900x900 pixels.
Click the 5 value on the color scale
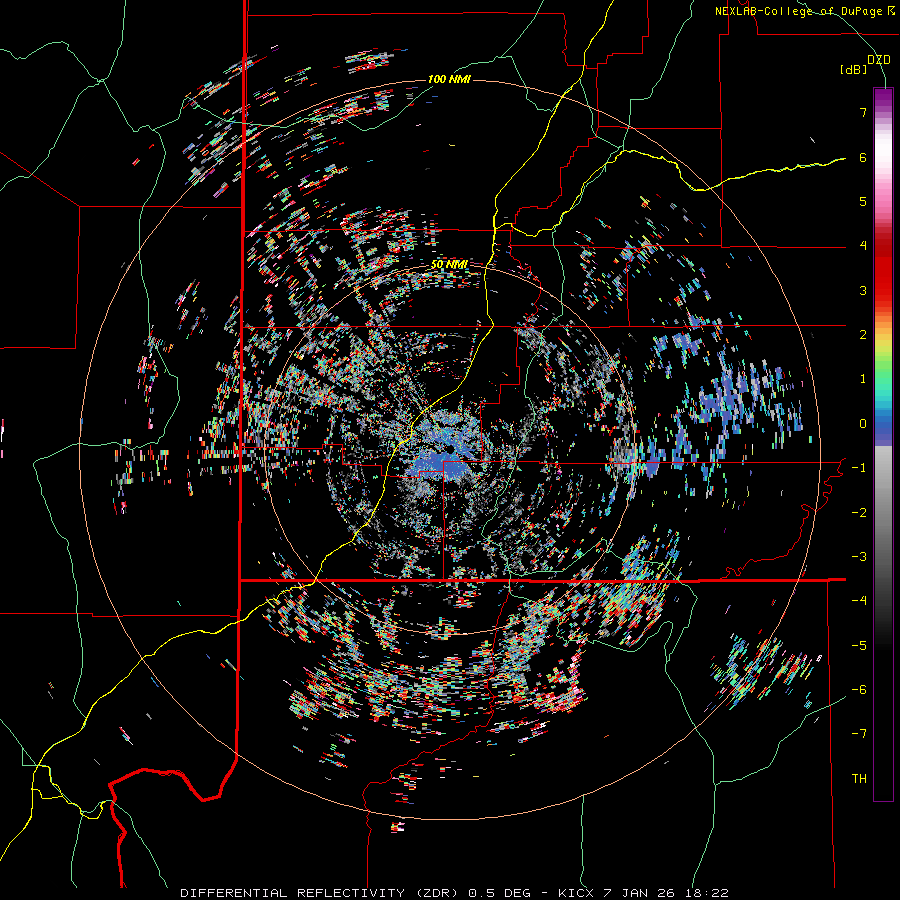tap(863, 201)
